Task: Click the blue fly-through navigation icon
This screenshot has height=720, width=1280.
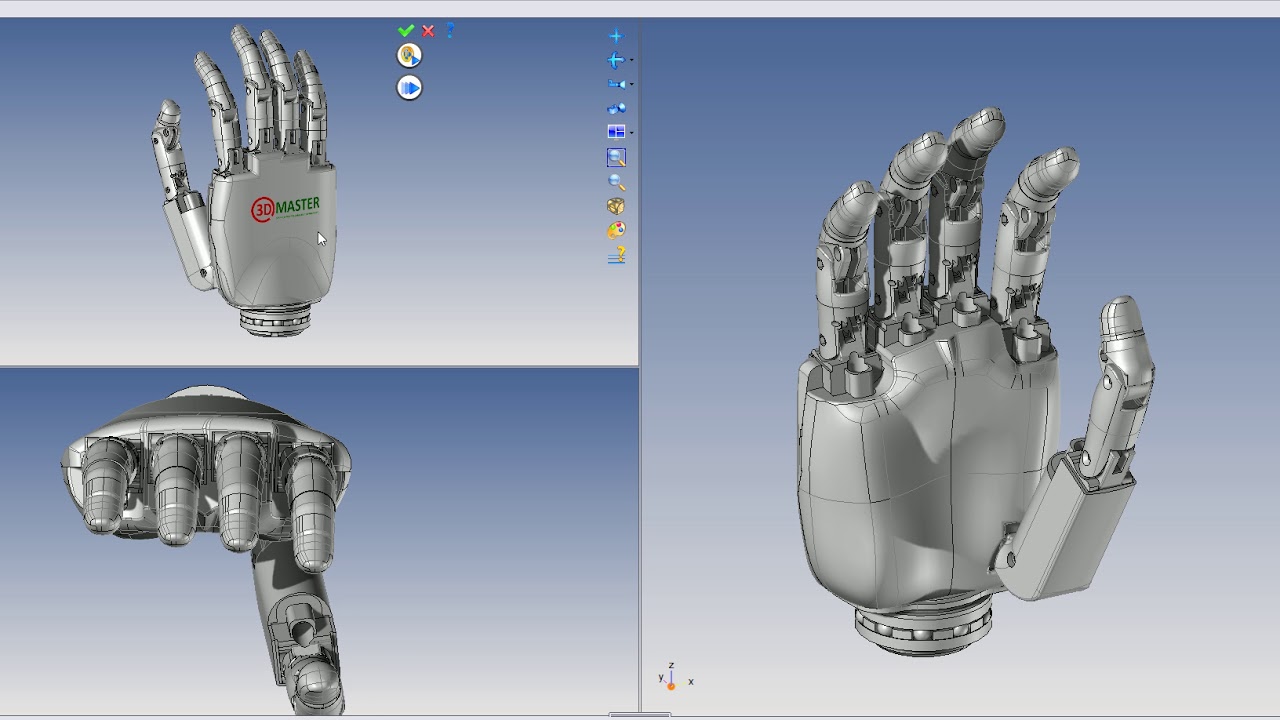Action: click(x=616, y=108)
